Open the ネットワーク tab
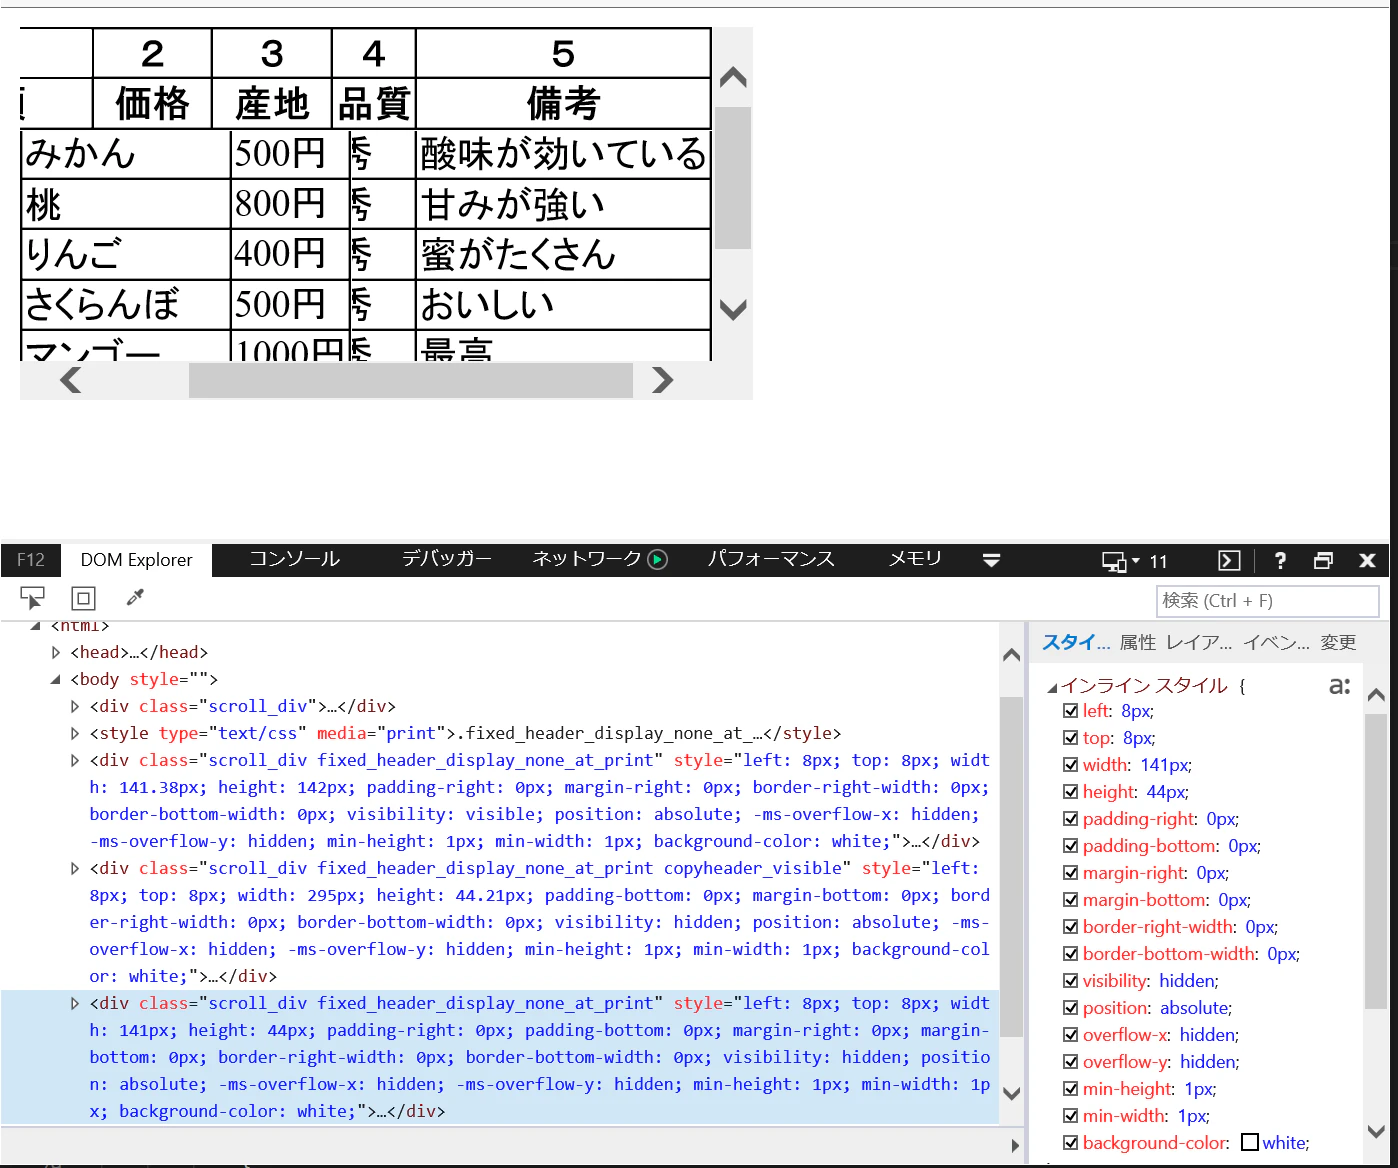This screenshot has height=1168, width=1398. pos(587,559)
